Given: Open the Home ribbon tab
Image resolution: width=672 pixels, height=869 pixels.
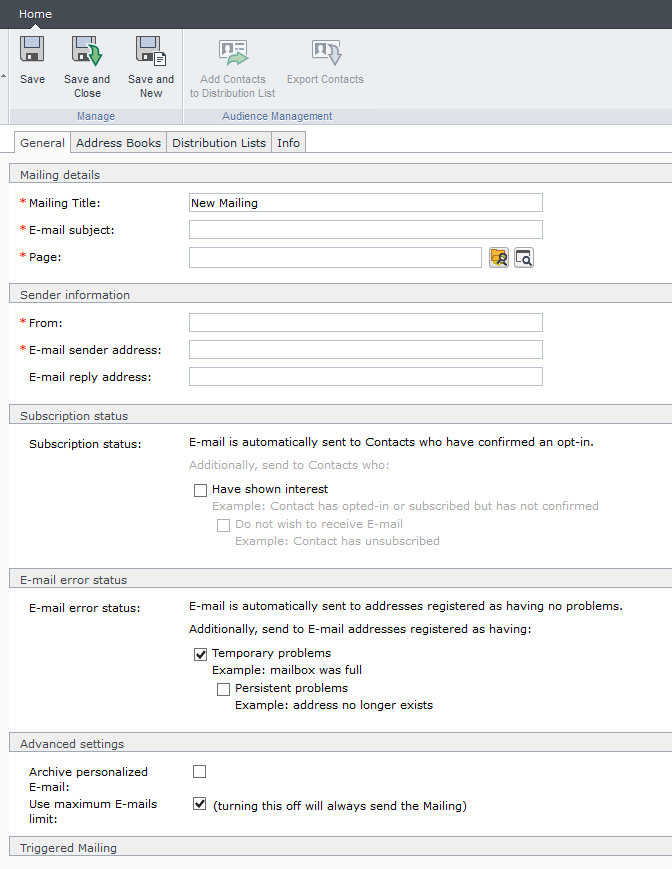Looking at the screenshot, I should click(x=35, y=14).
